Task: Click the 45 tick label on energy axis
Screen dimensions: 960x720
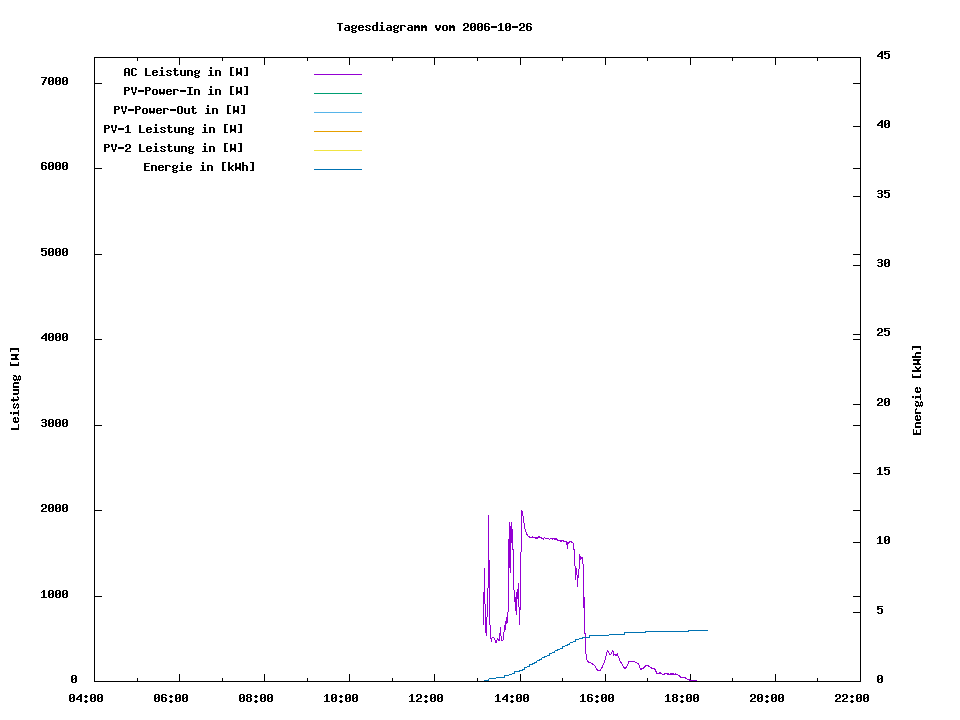Action: coord(883,55)
